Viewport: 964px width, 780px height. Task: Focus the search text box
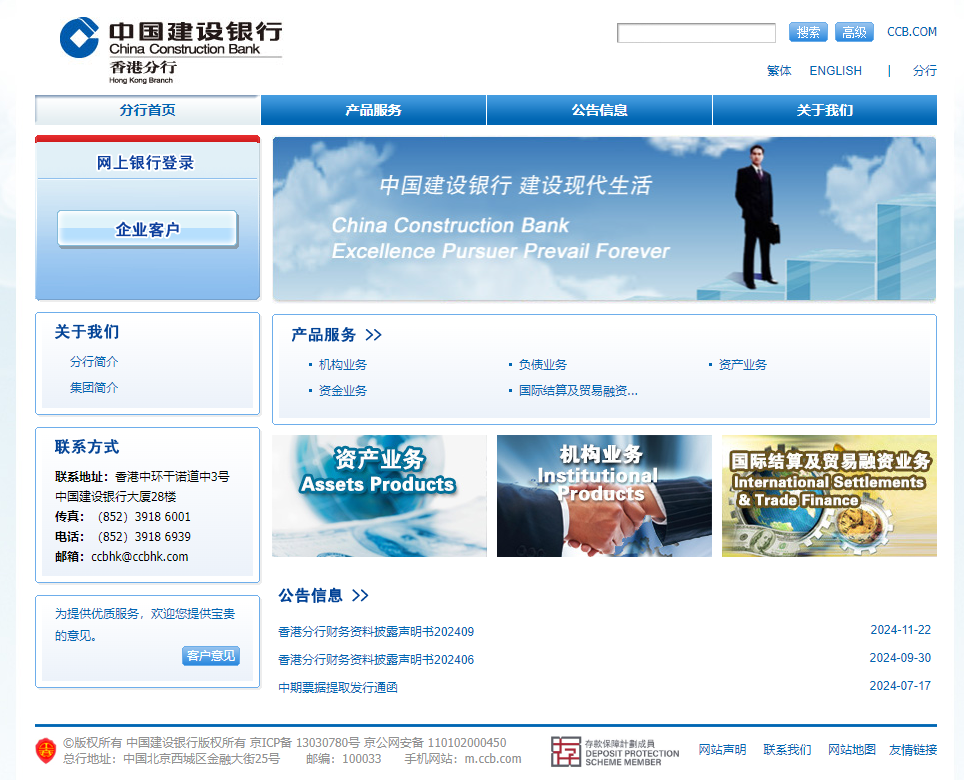pos(696,33)
